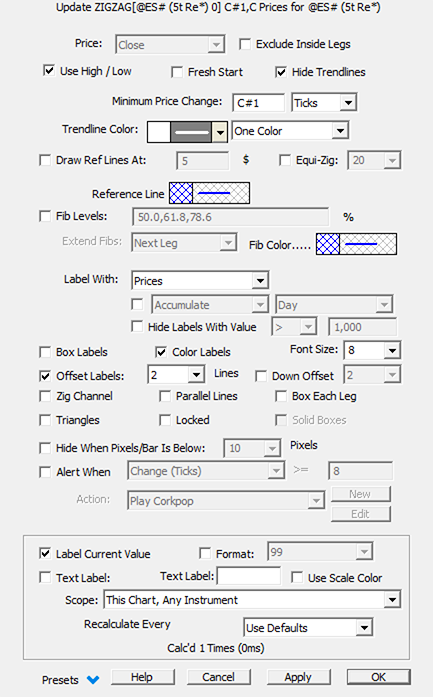433x697 pixels.
Task: Click the Trendline Color white swatch
Action: click(x=159, y=132)
